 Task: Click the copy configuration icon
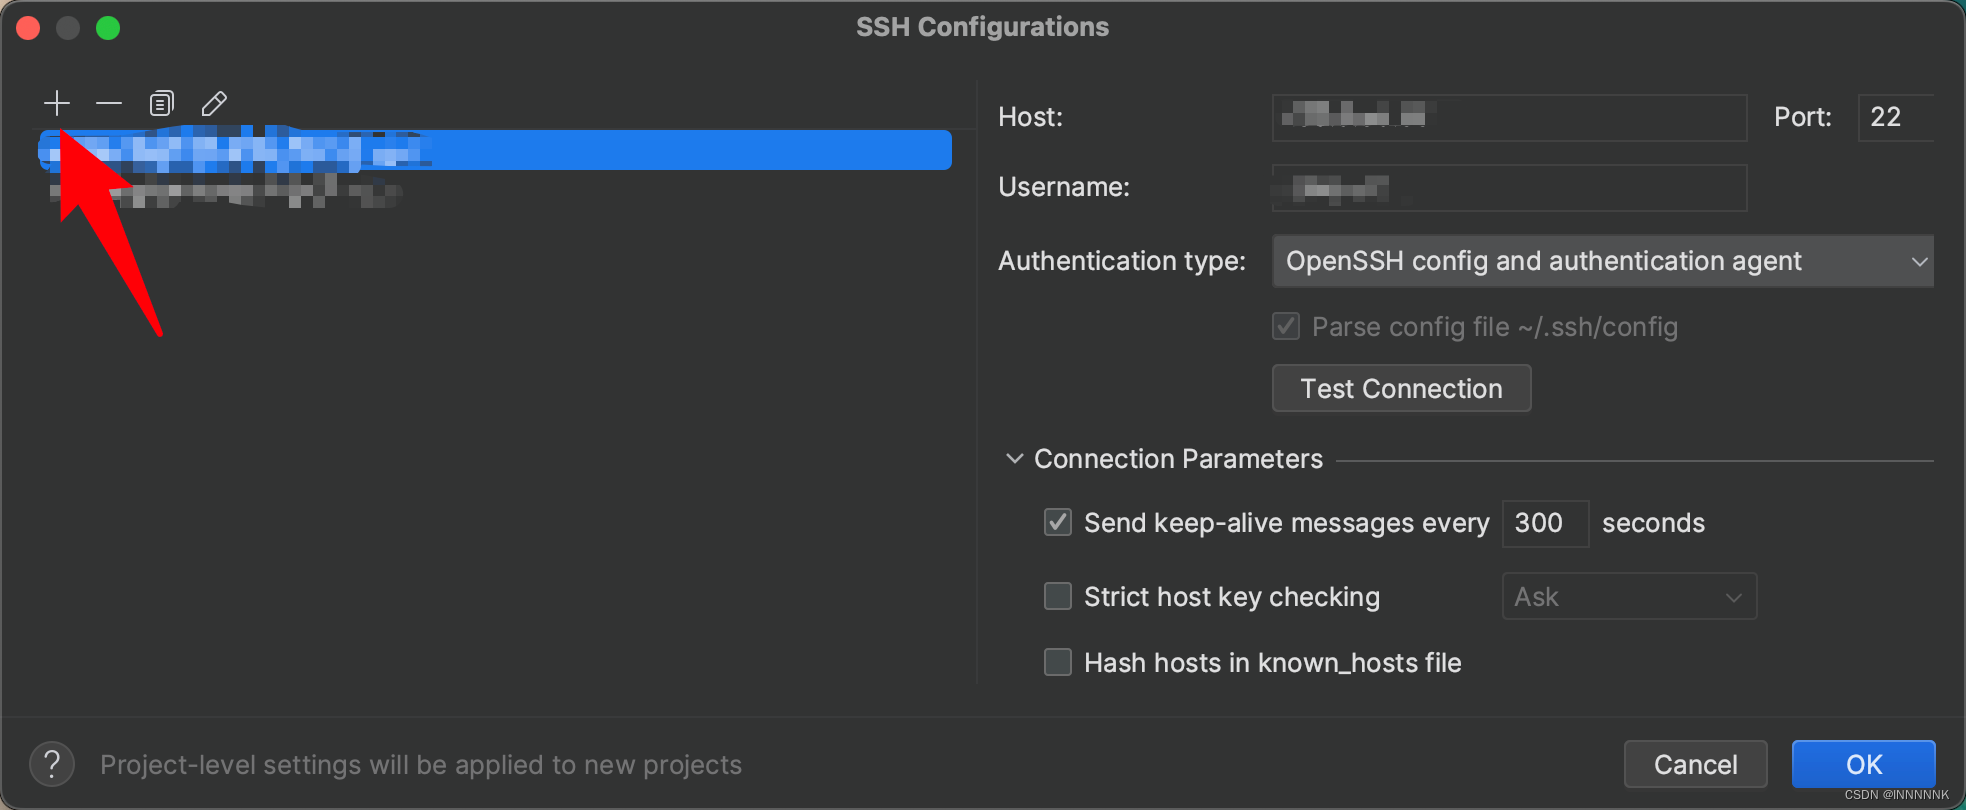pos(161,103)
